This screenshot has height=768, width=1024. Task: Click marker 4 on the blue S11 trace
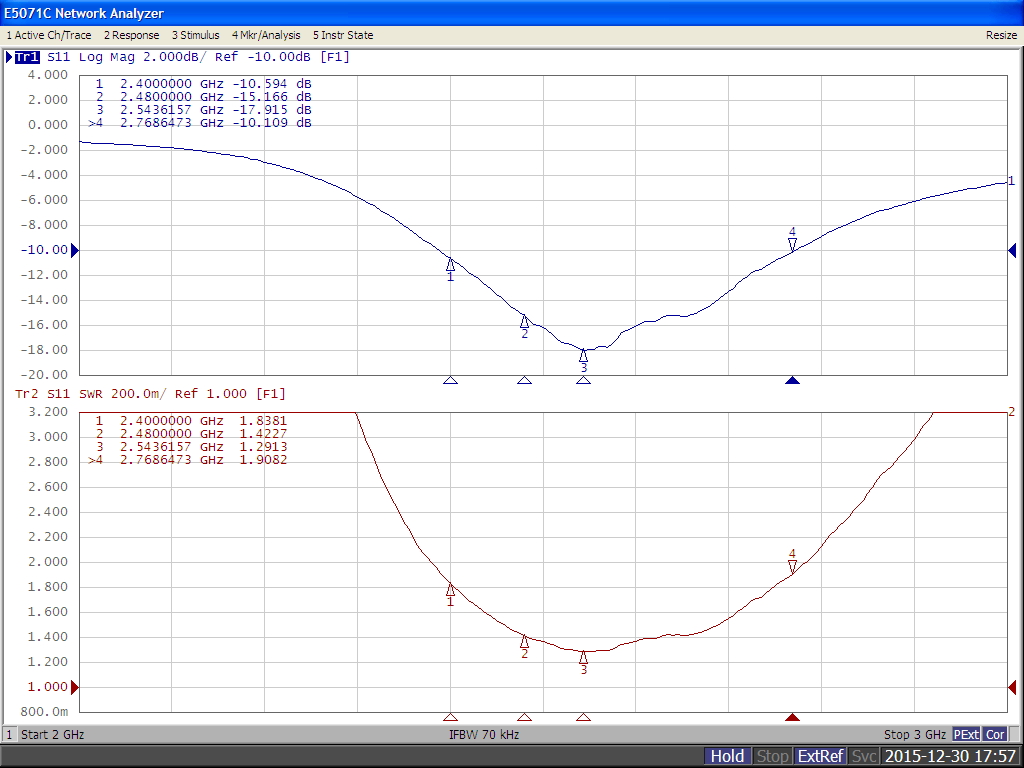pyautogui.click(x=792, y=243)
